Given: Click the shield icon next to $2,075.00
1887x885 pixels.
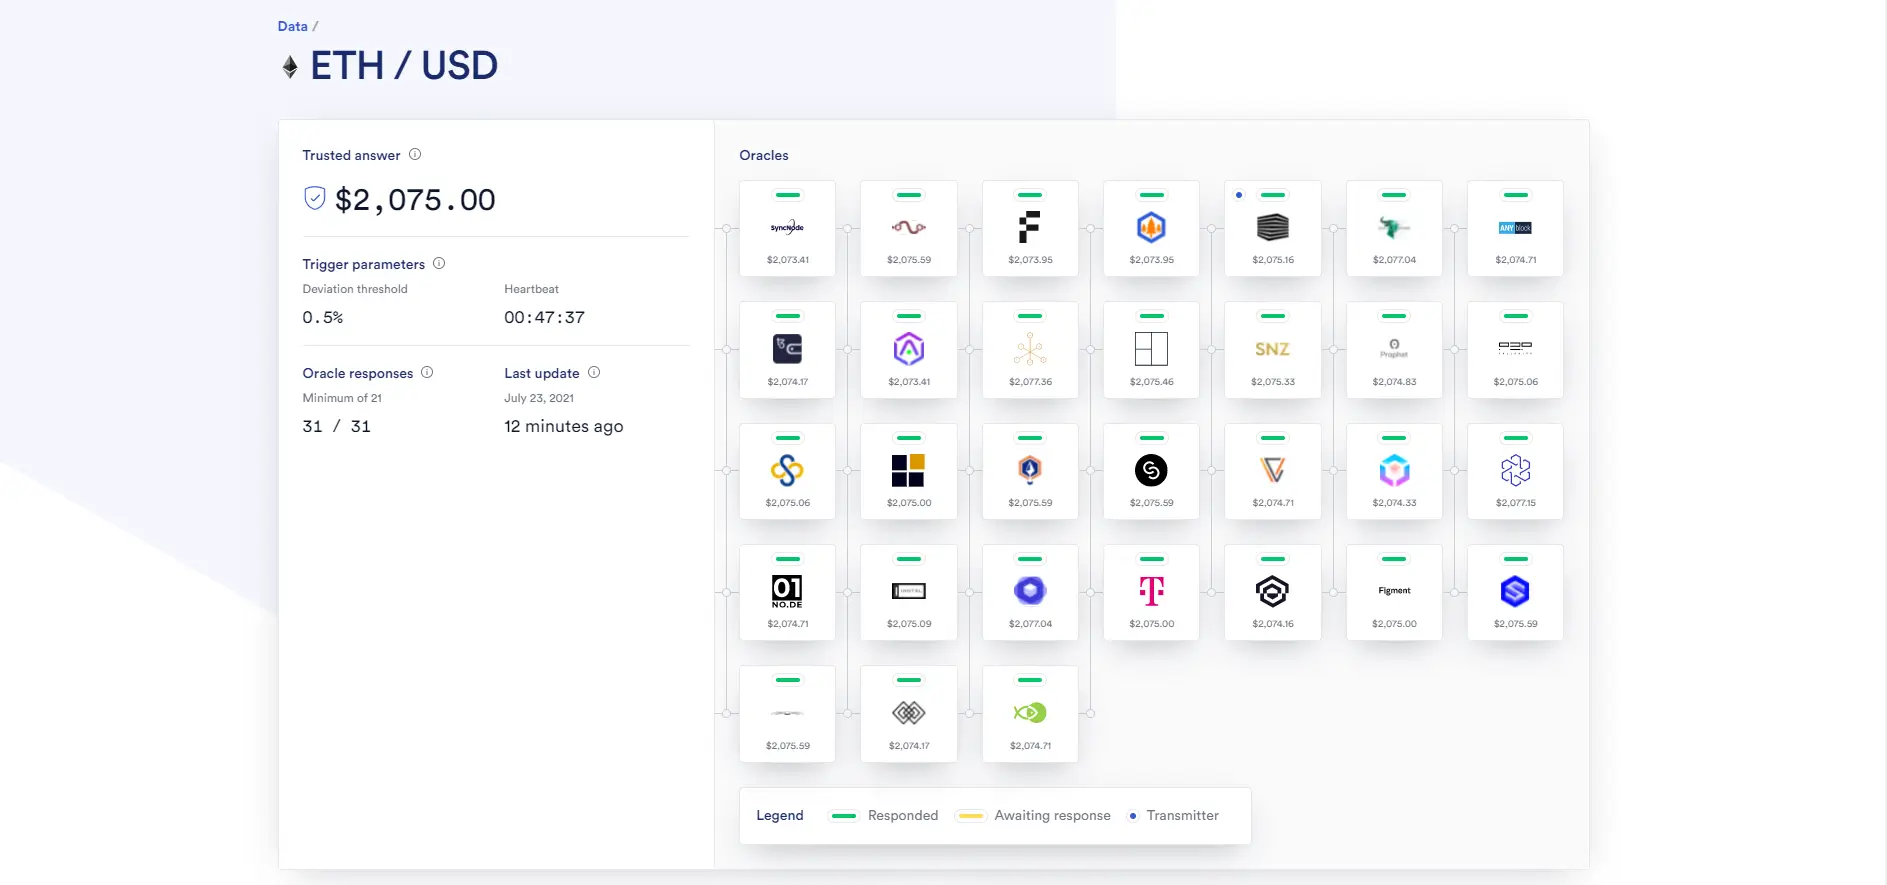Looking at the screenshot, I should coord(314,198).
